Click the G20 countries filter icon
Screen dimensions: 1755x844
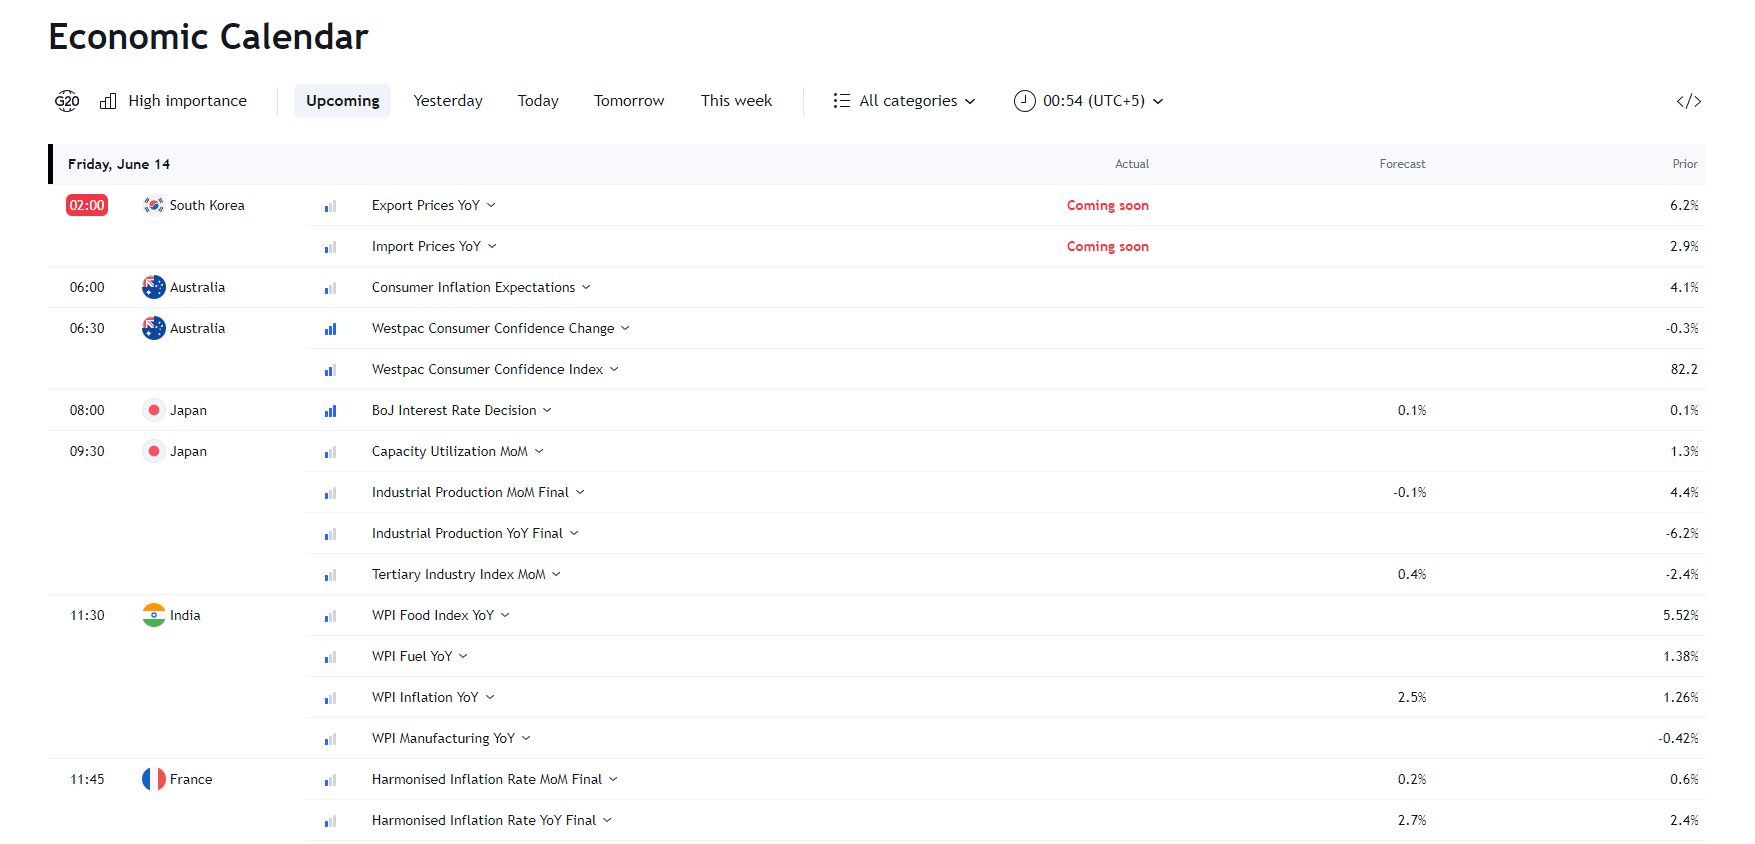67,101
